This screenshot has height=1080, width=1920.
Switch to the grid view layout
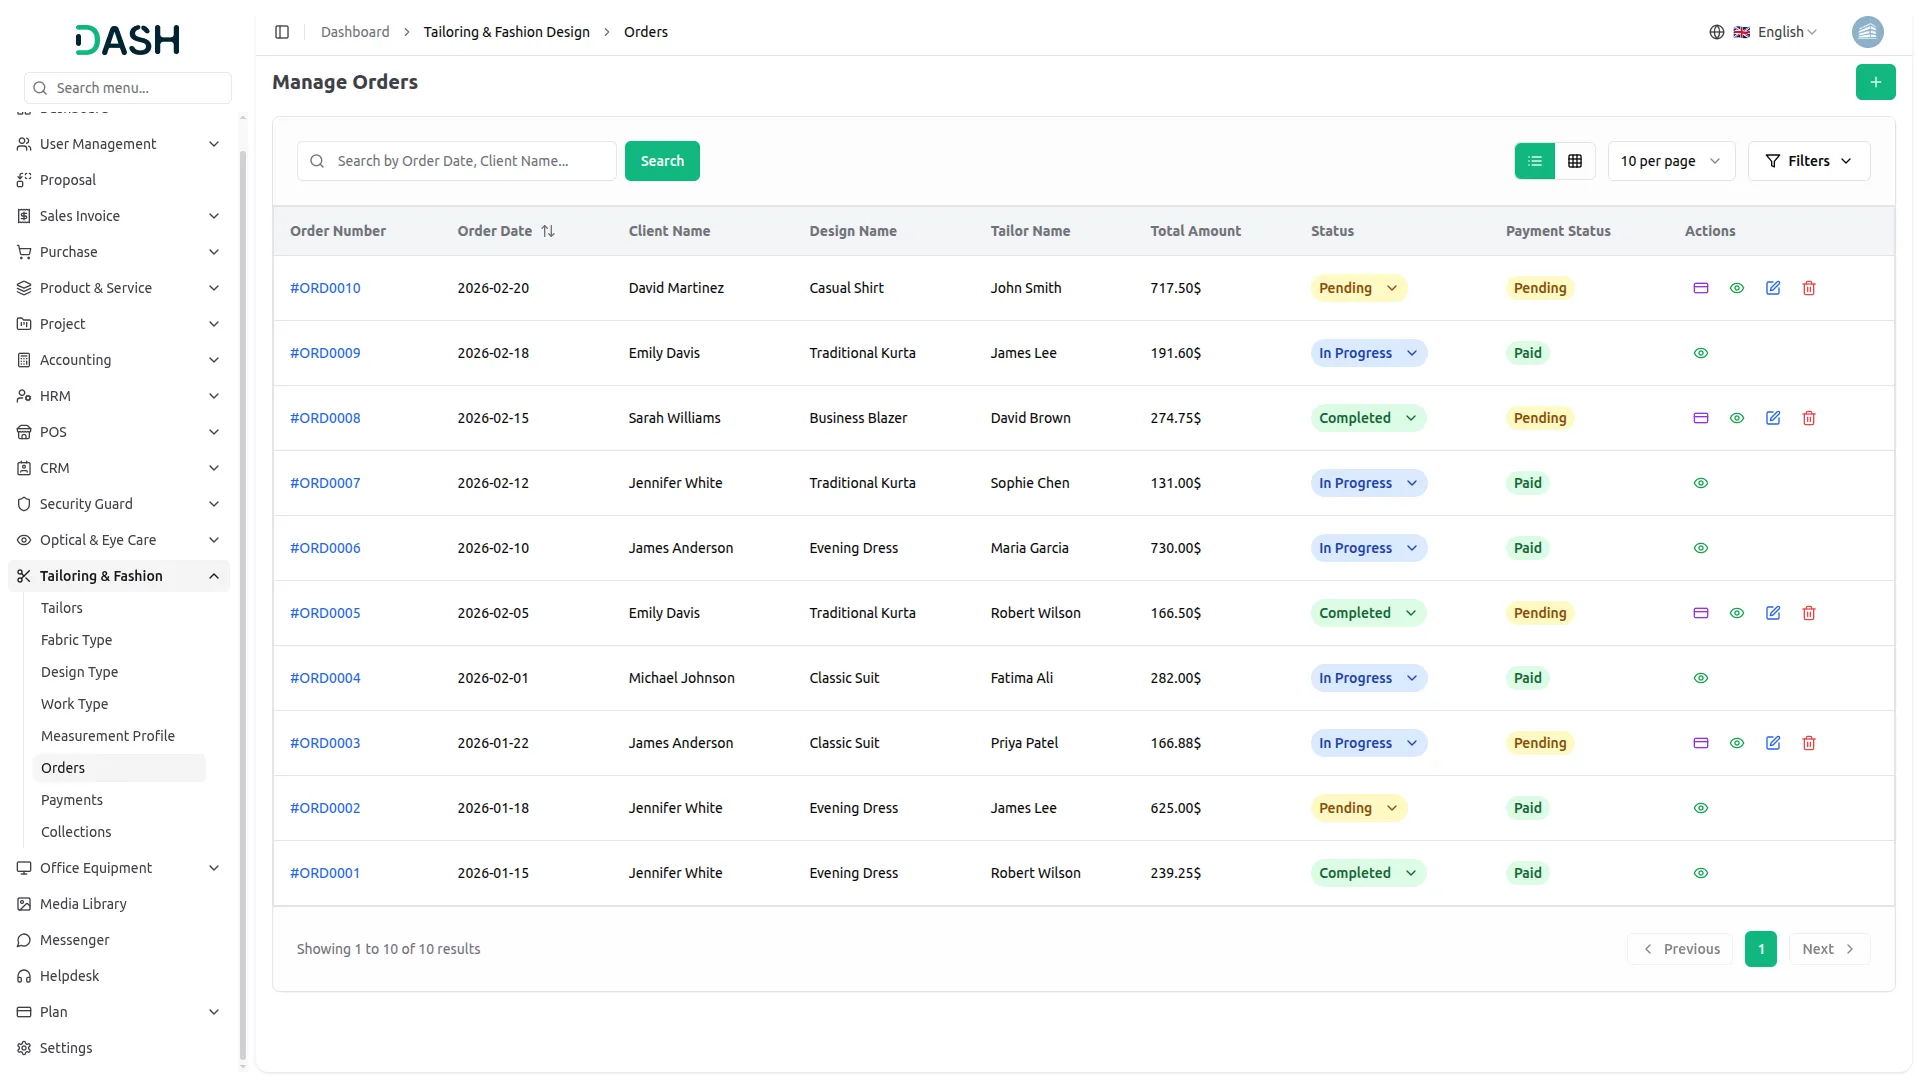1574,161
